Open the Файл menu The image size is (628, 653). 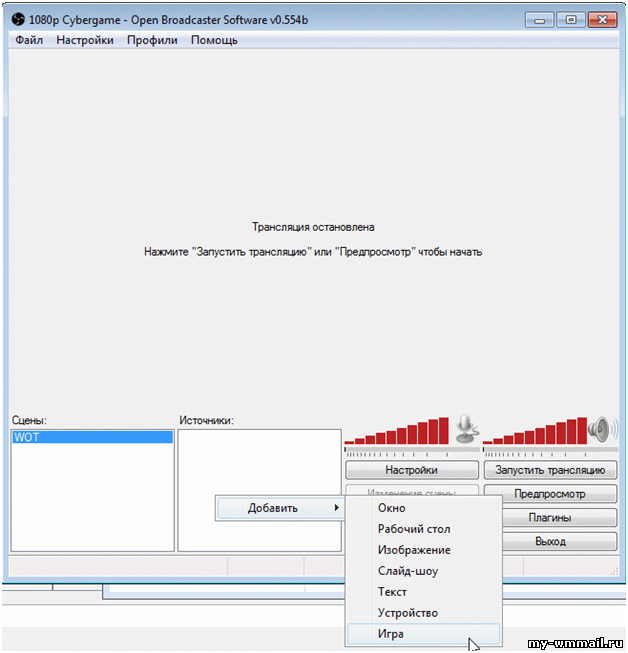pos(29,40)
